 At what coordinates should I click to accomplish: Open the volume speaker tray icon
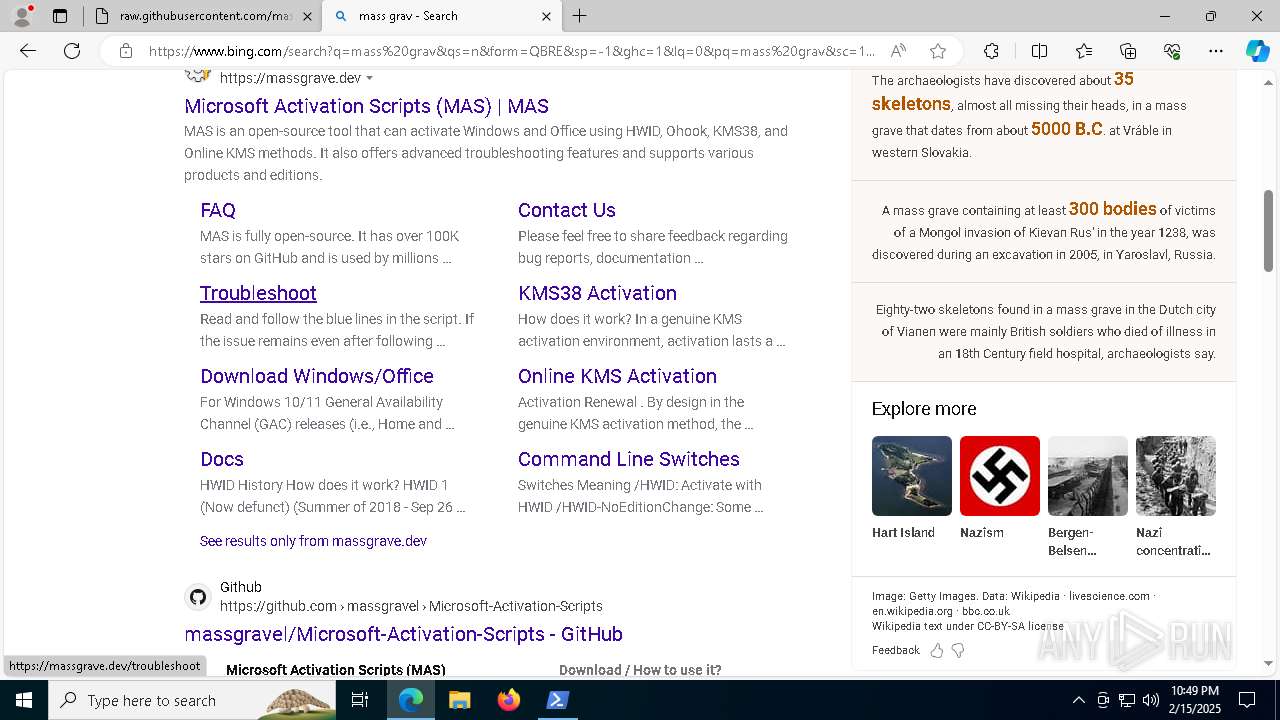tap(1150, 700)
